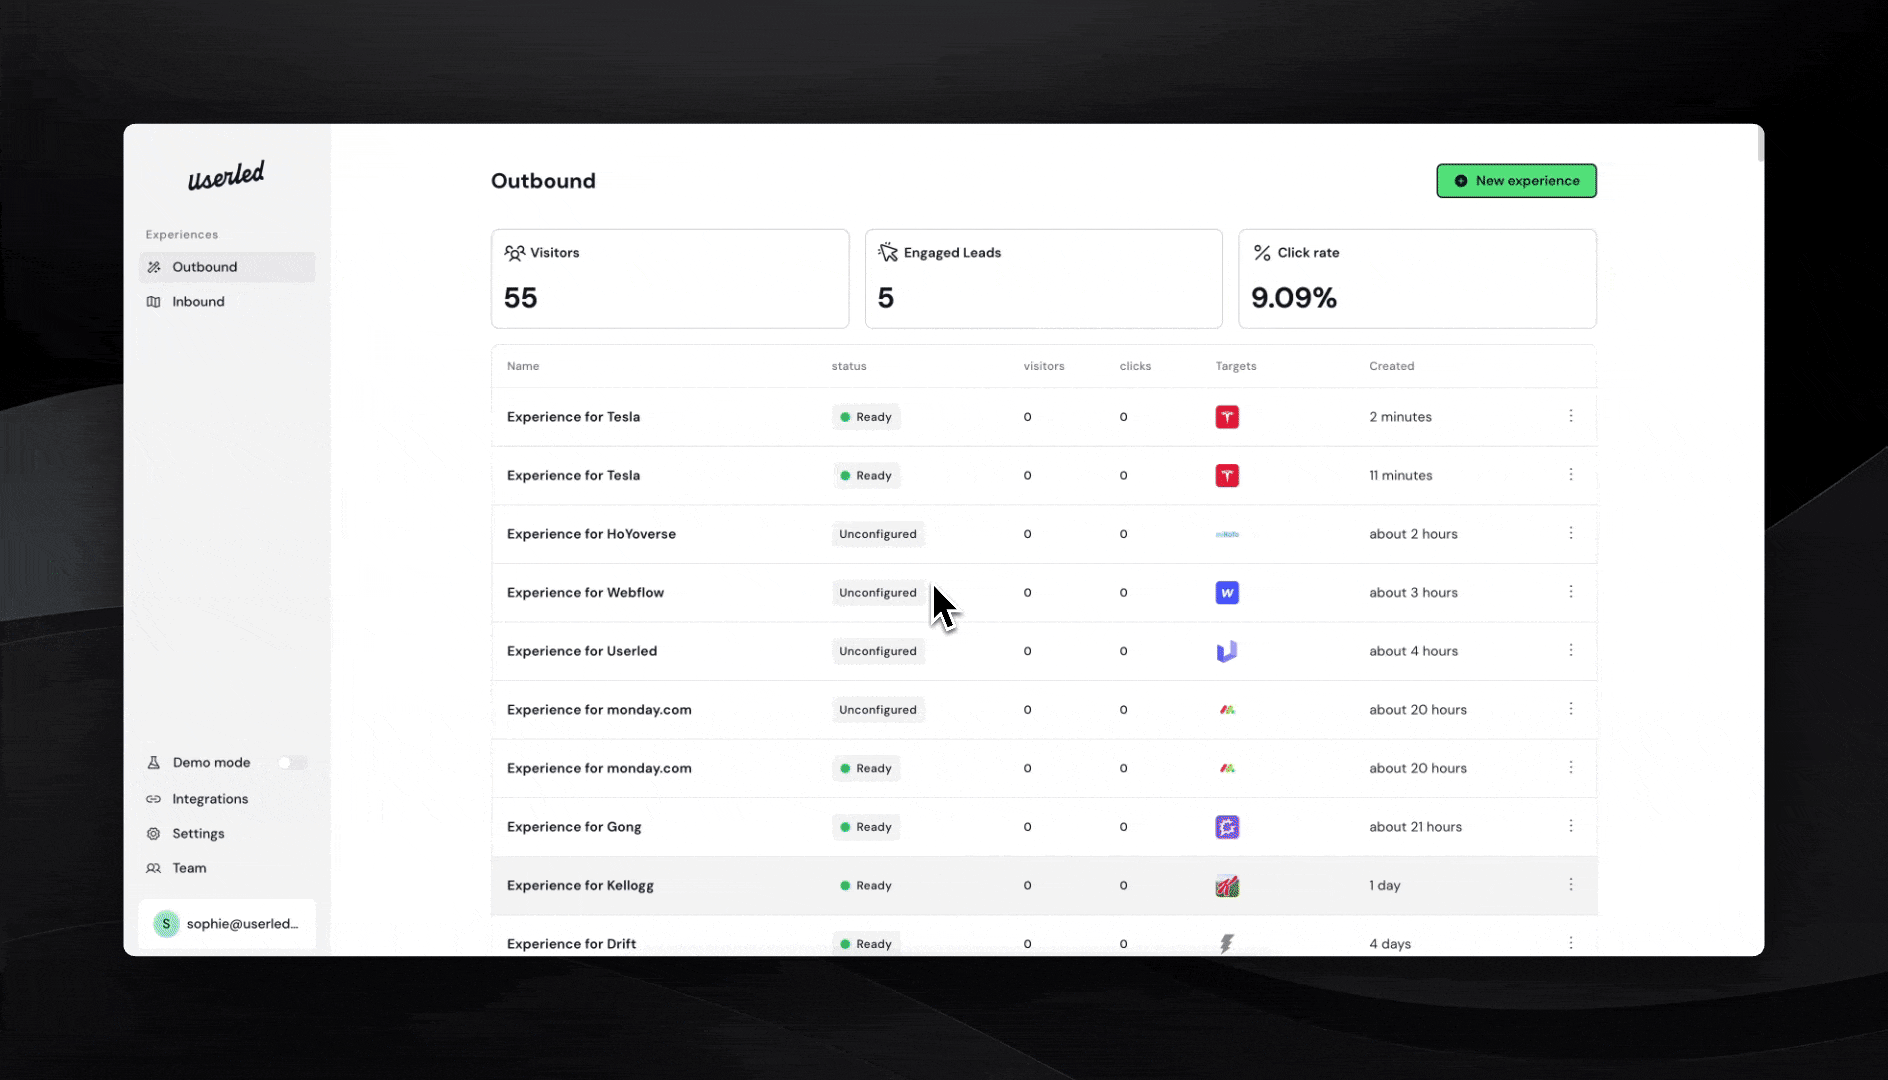Viewport: 1888px width, 1080px height.
Task: Click the userled logo in the sidebar
Action: click(226, 176)
